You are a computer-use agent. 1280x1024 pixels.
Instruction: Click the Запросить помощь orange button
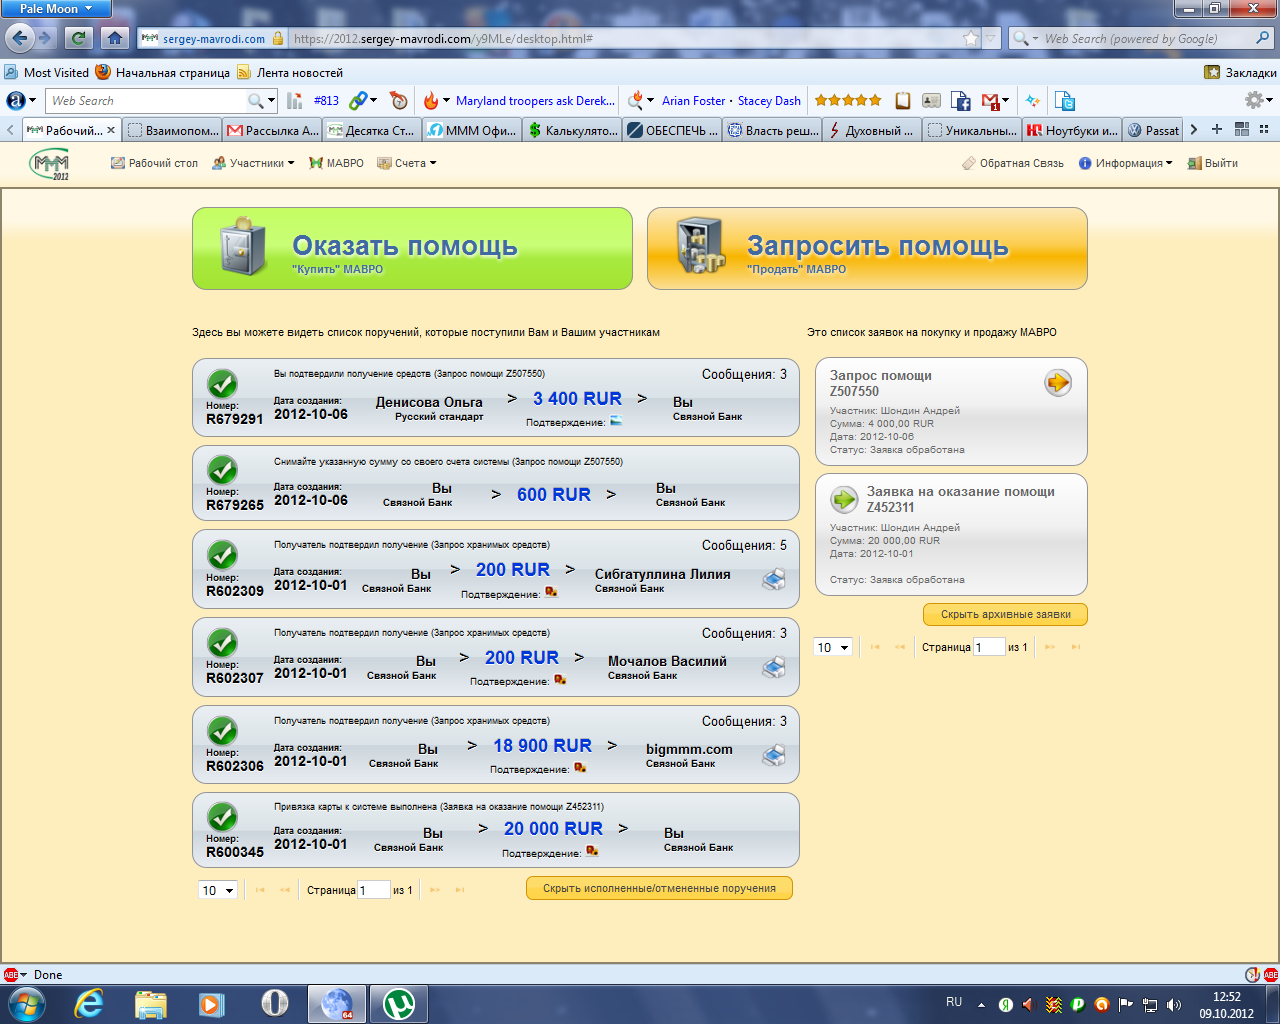pos(867,249)
